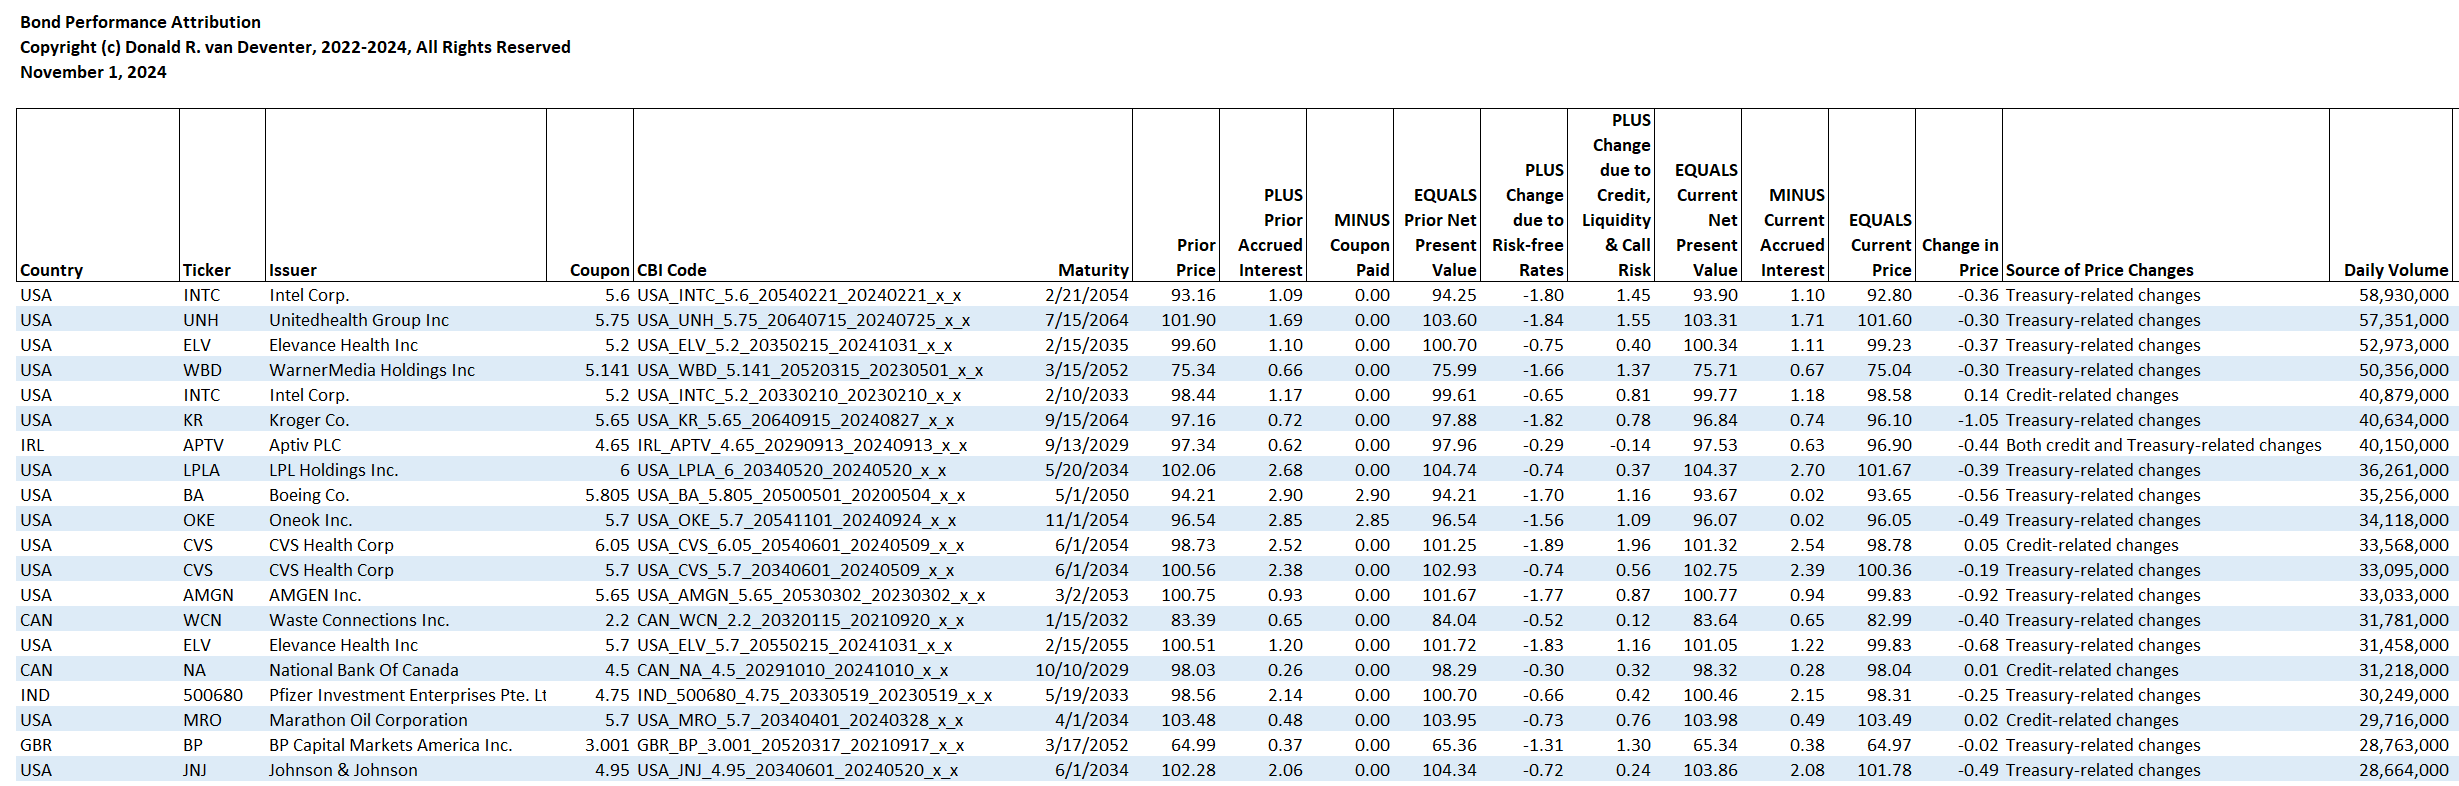Click CBI code 'USA_CVS_6.05_20540601_20240509_x_x'
This screenshot has height=786, width=2459.
pos(800,546)
